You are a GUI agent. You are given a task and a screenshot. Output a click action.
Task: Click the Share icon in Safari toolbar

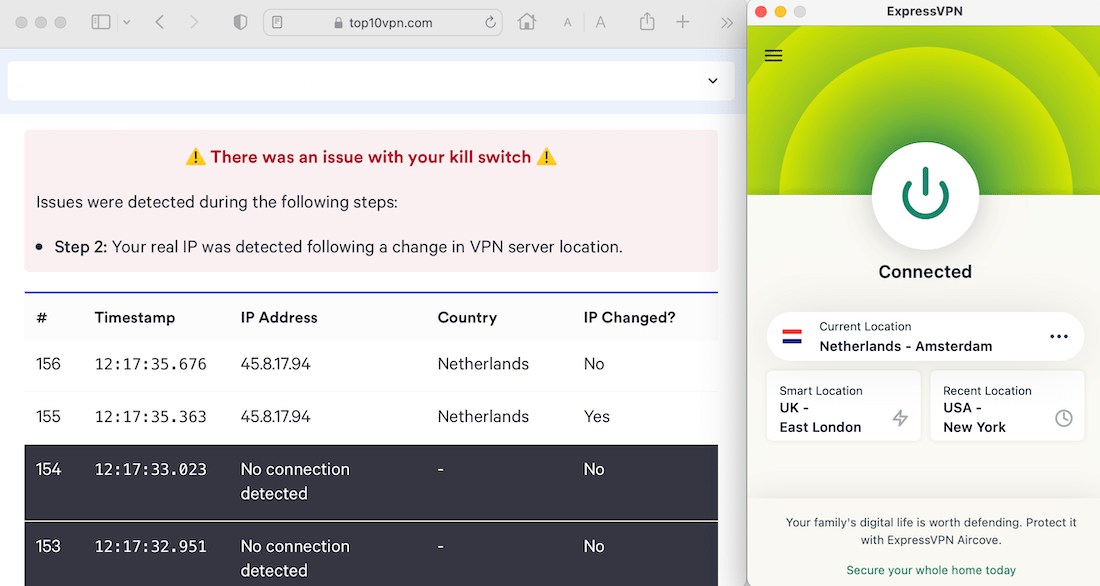646,21
